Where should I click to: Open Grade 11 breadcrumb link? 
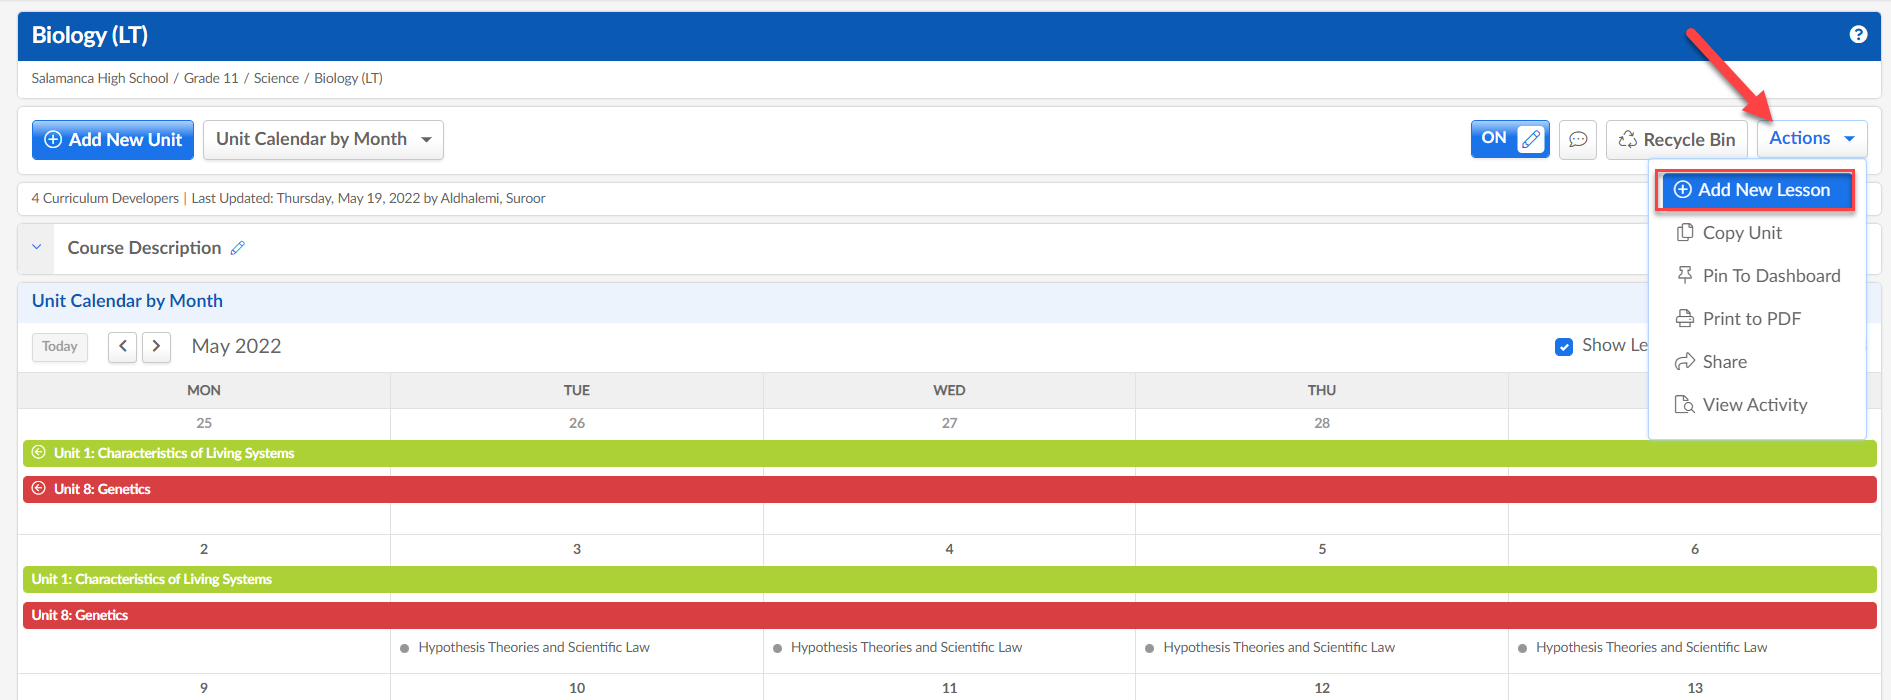[x=211, y=78]
